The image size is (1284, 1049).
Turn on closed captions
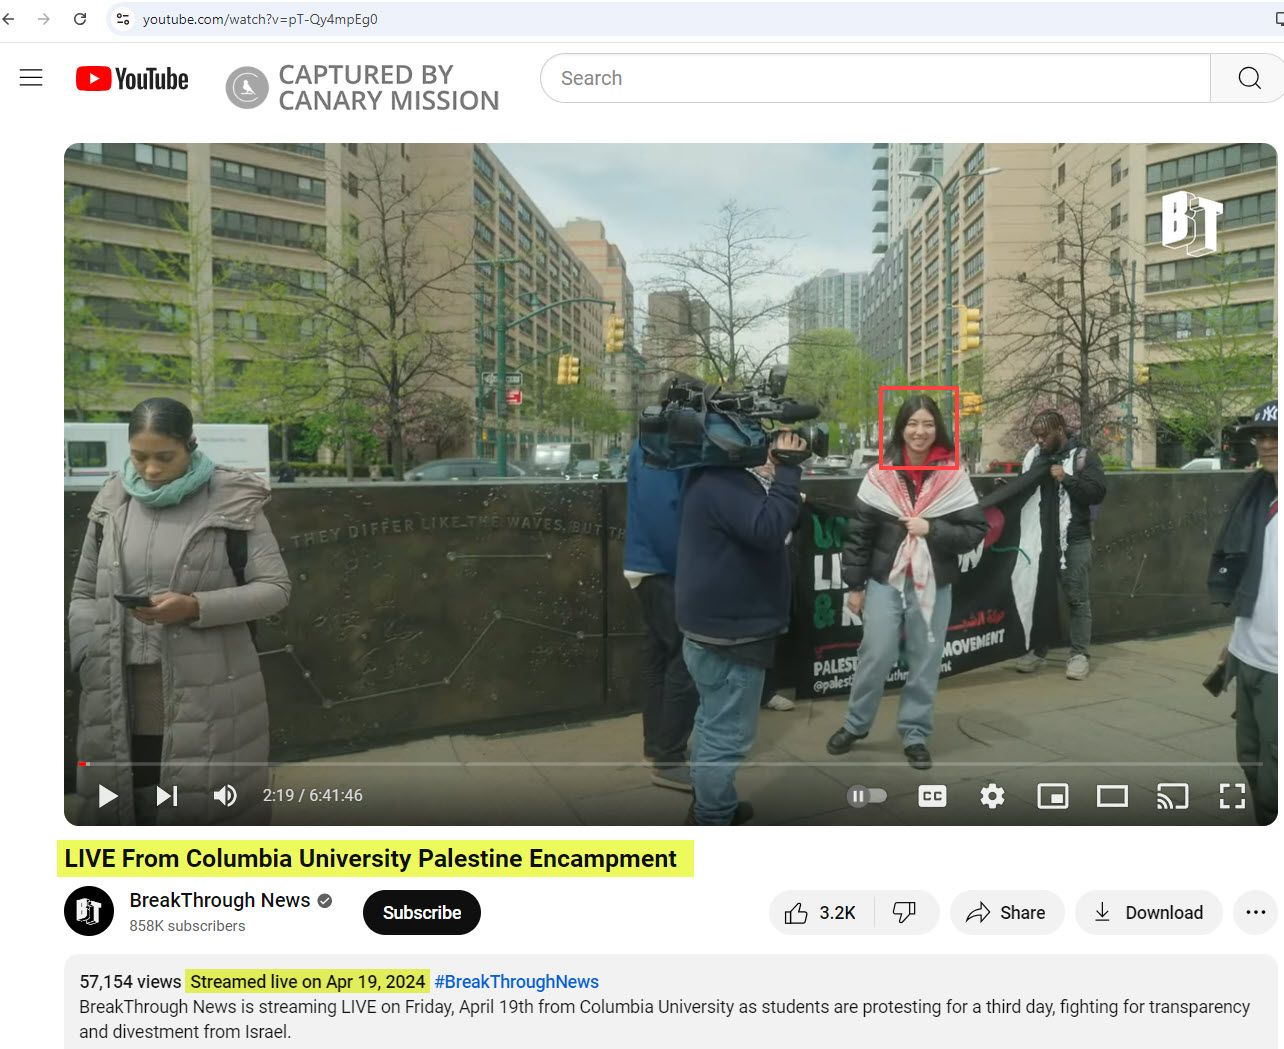(x=932, y=796)
